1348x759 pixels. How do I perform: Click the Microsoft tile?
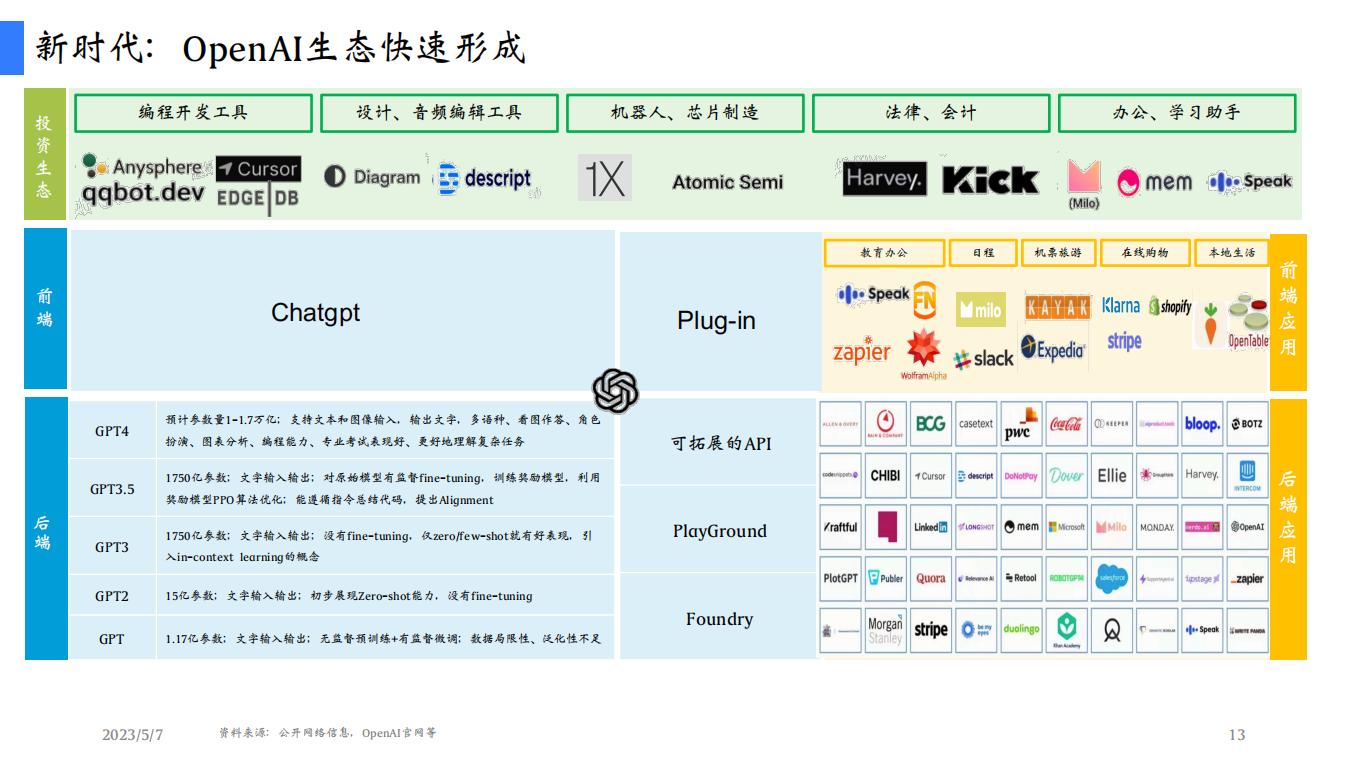click(1066, 527)
